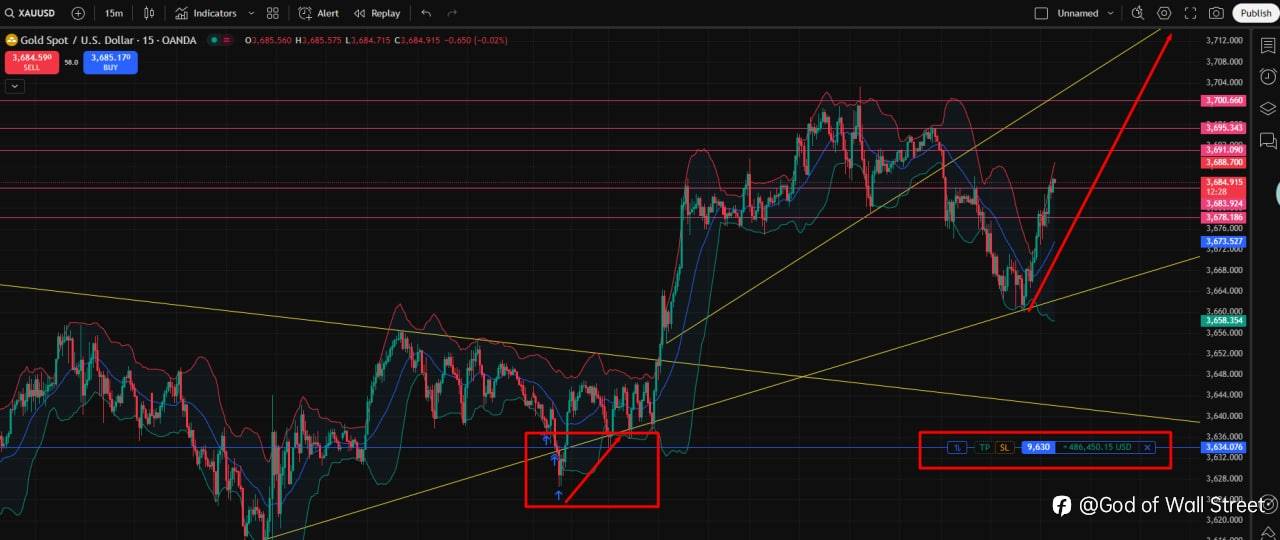The width and height of the screenshot is (1280, 540).
Task: Close the position with X button
Action: (x=1147, y=447)
